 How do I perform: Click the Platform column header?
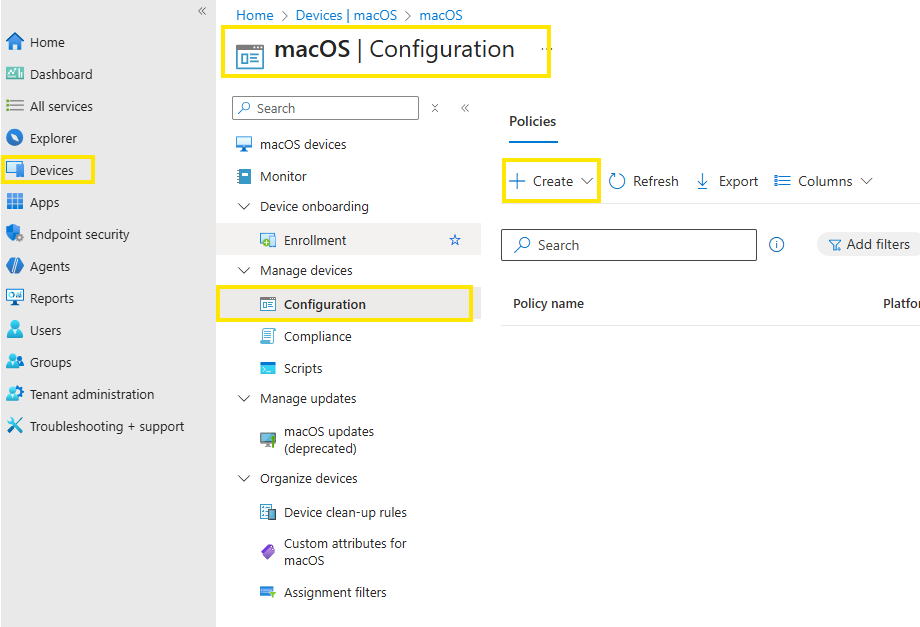click(x=901, y=303)
